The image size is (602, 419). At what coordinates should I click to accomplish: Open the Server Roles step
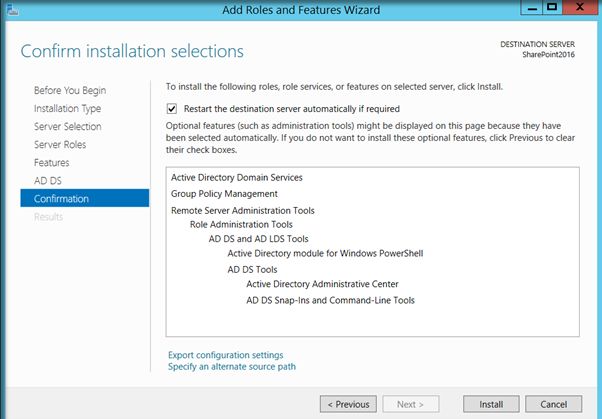(59, 144)
